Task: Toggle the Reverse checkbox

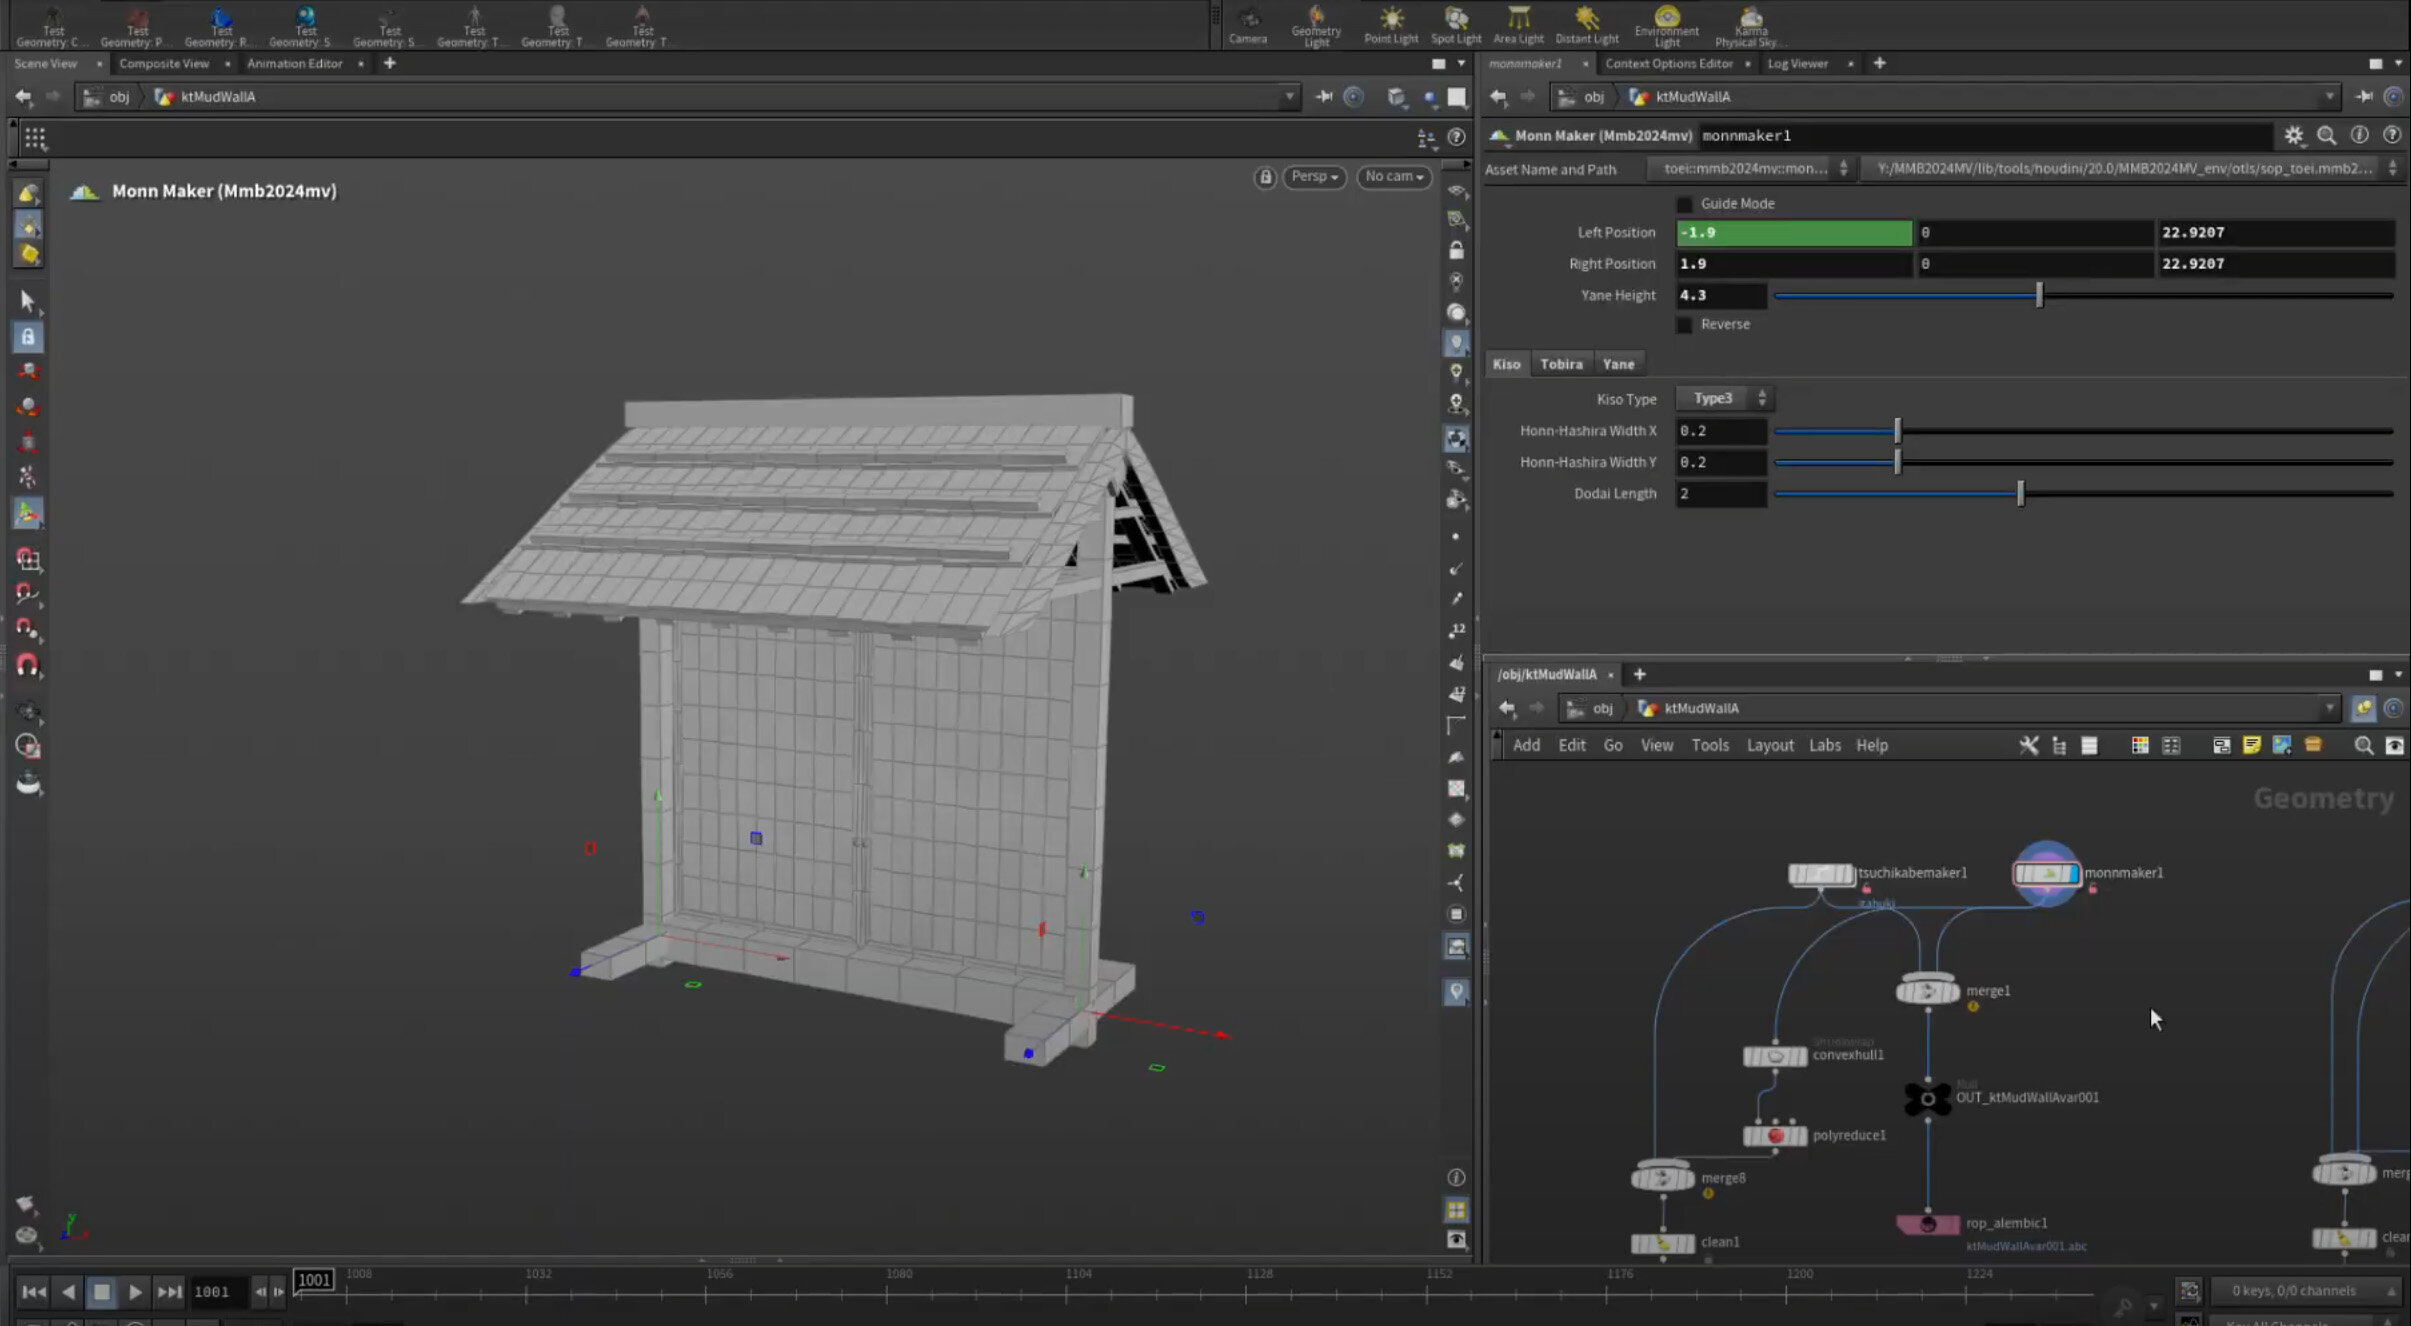Action: (x=1685, y=325)
